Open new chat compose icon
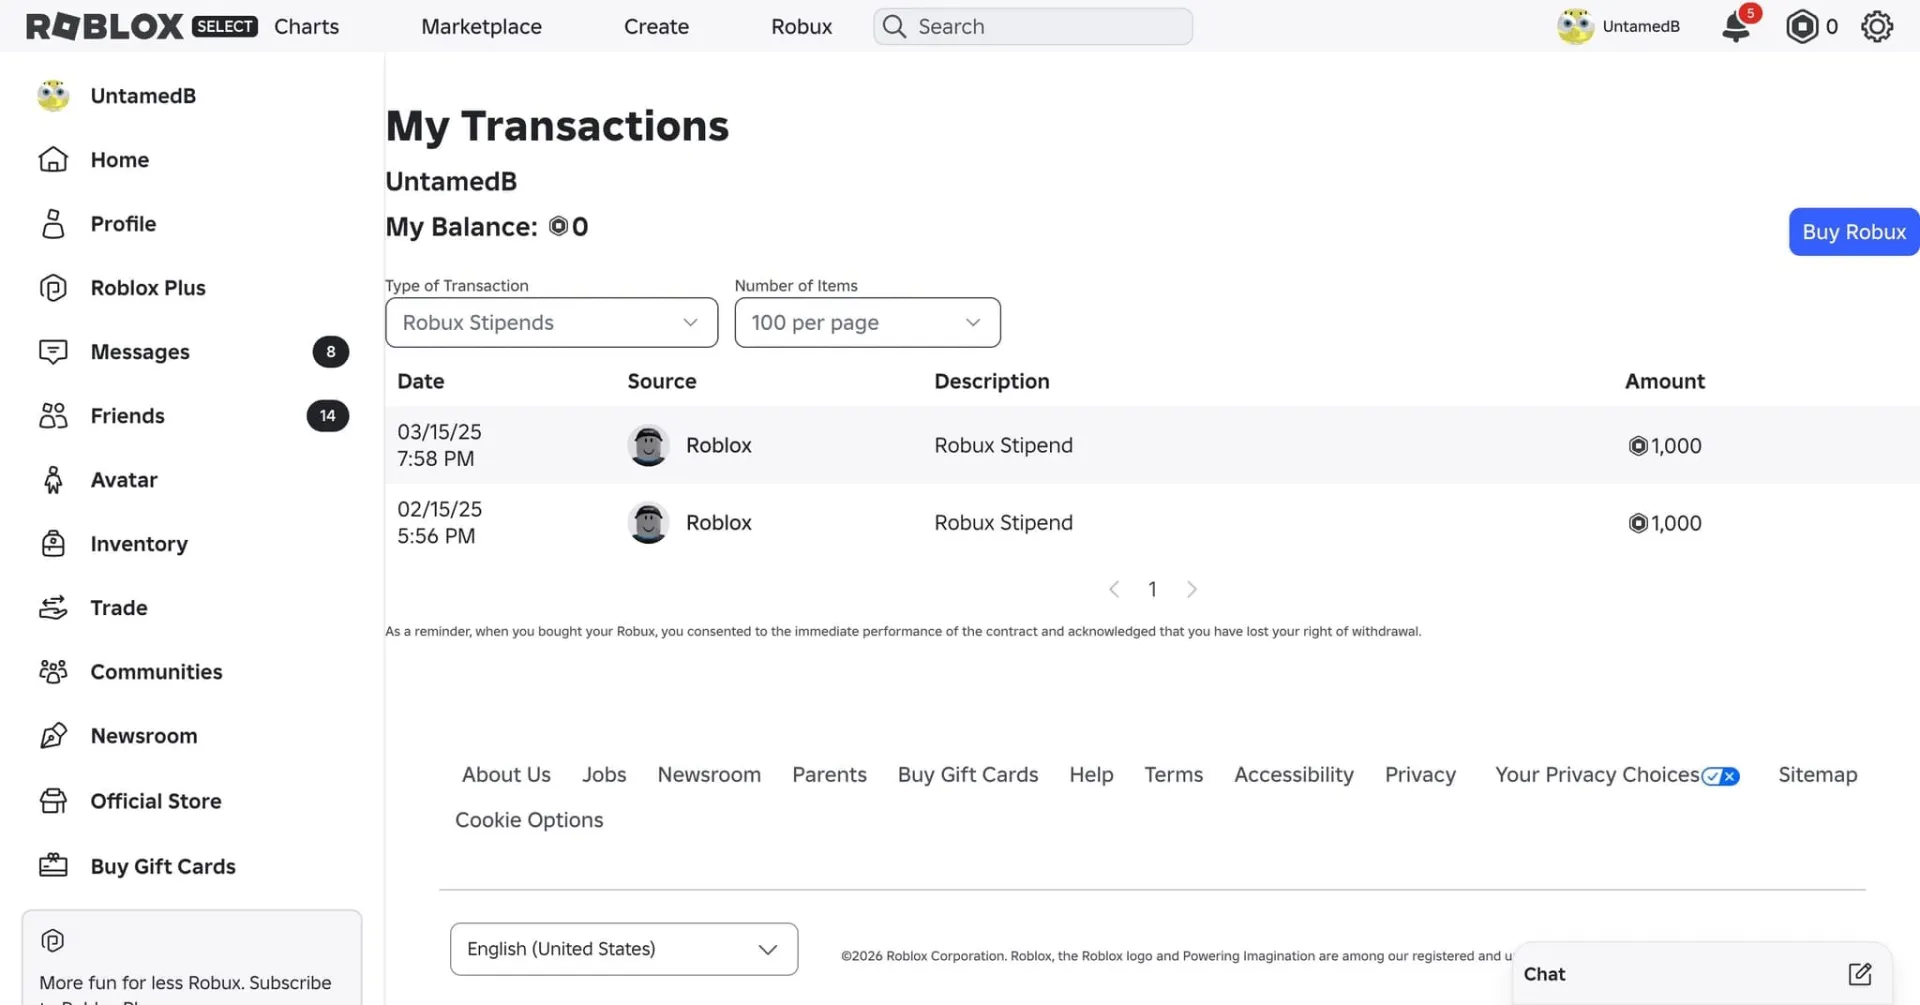This screenshot has height=1005, width=1920. coord(1859,973)
